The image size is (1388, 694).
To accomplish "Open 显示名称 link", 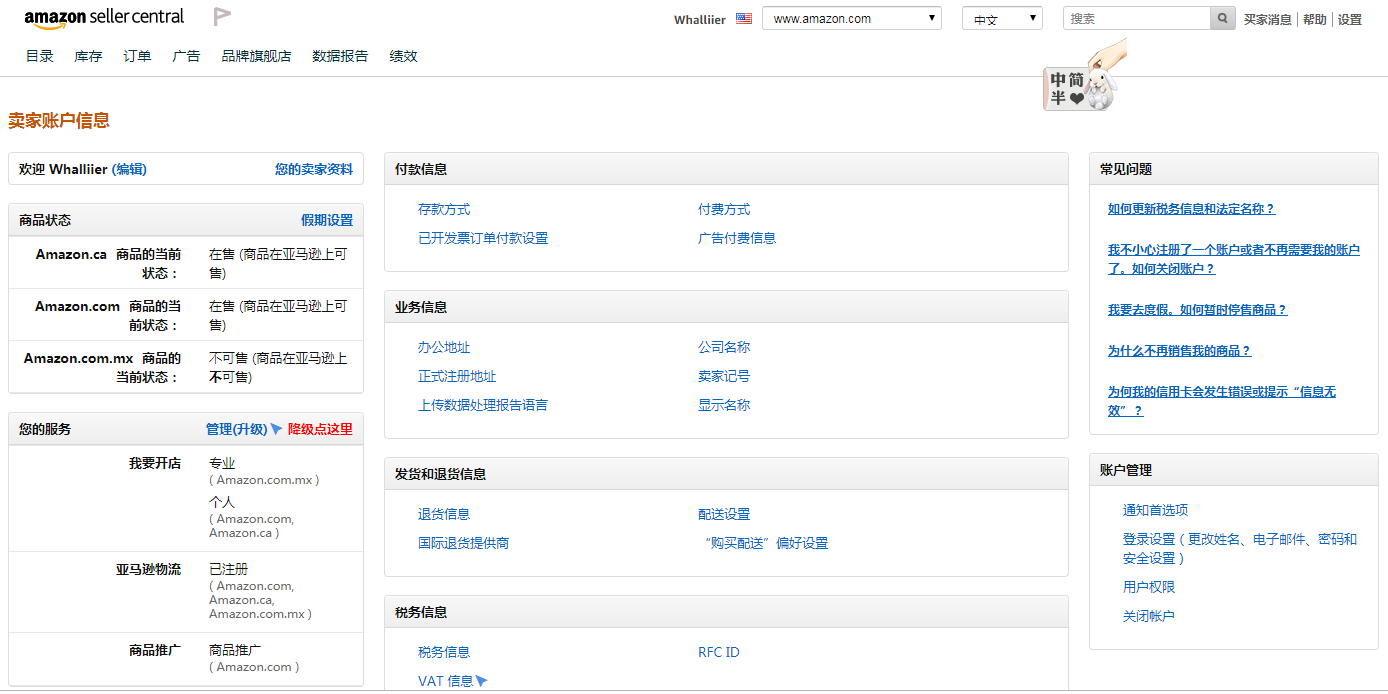I will point(724,405).
